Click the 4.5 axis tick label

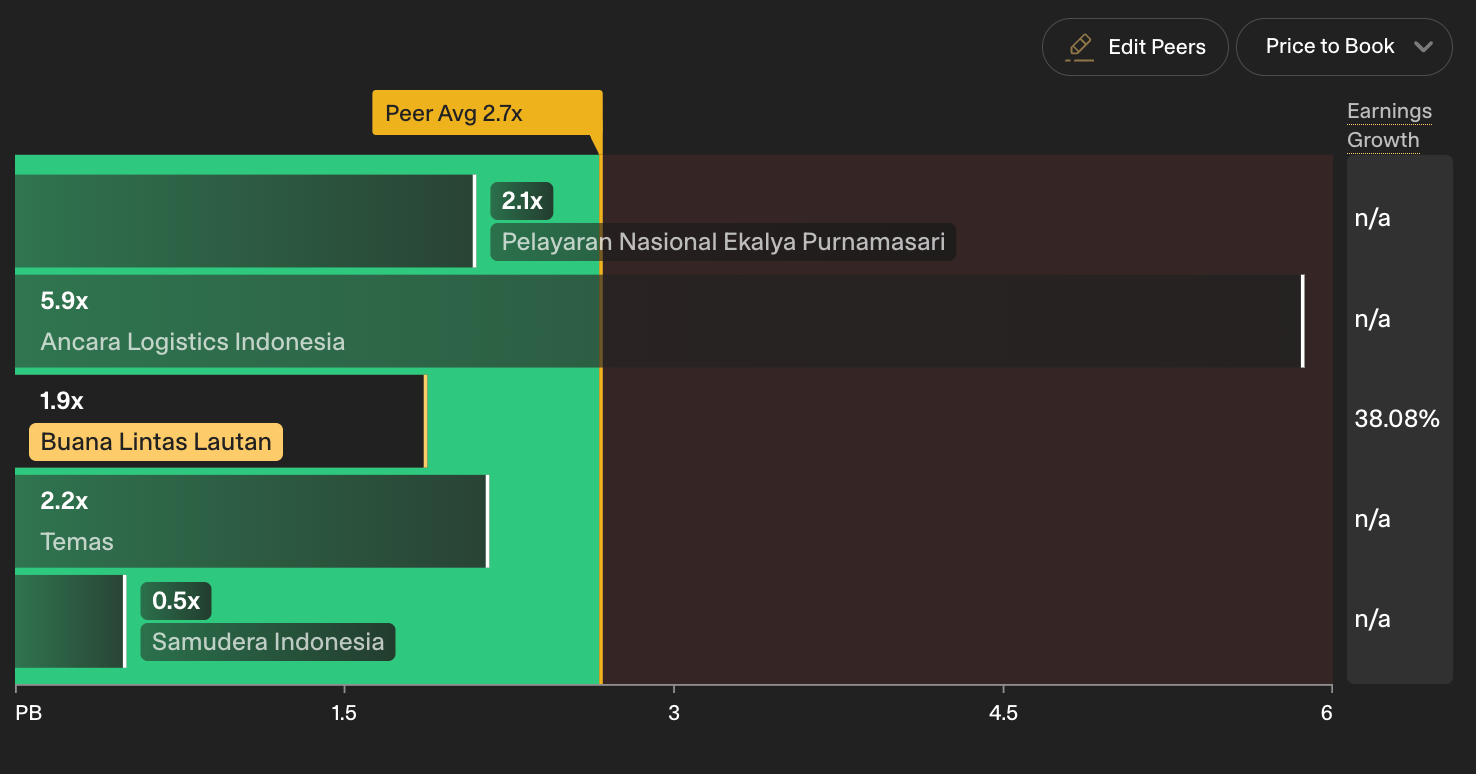coord(1003,713)
